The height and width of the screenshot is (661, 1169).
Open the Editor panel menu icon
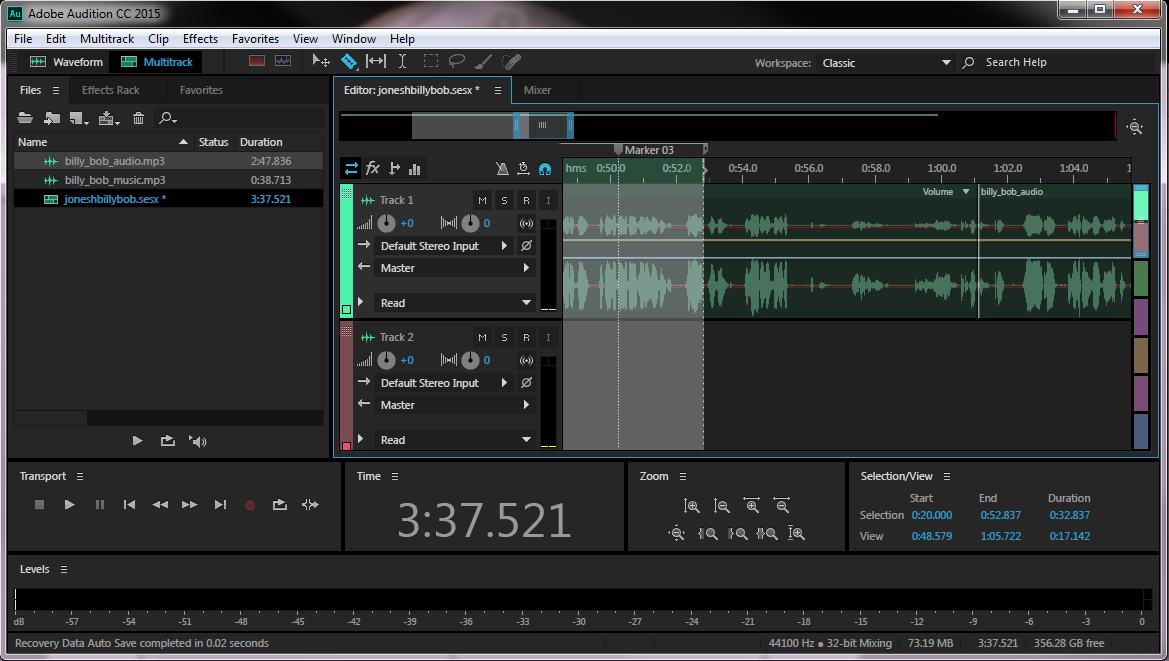[x=497, y=90]
